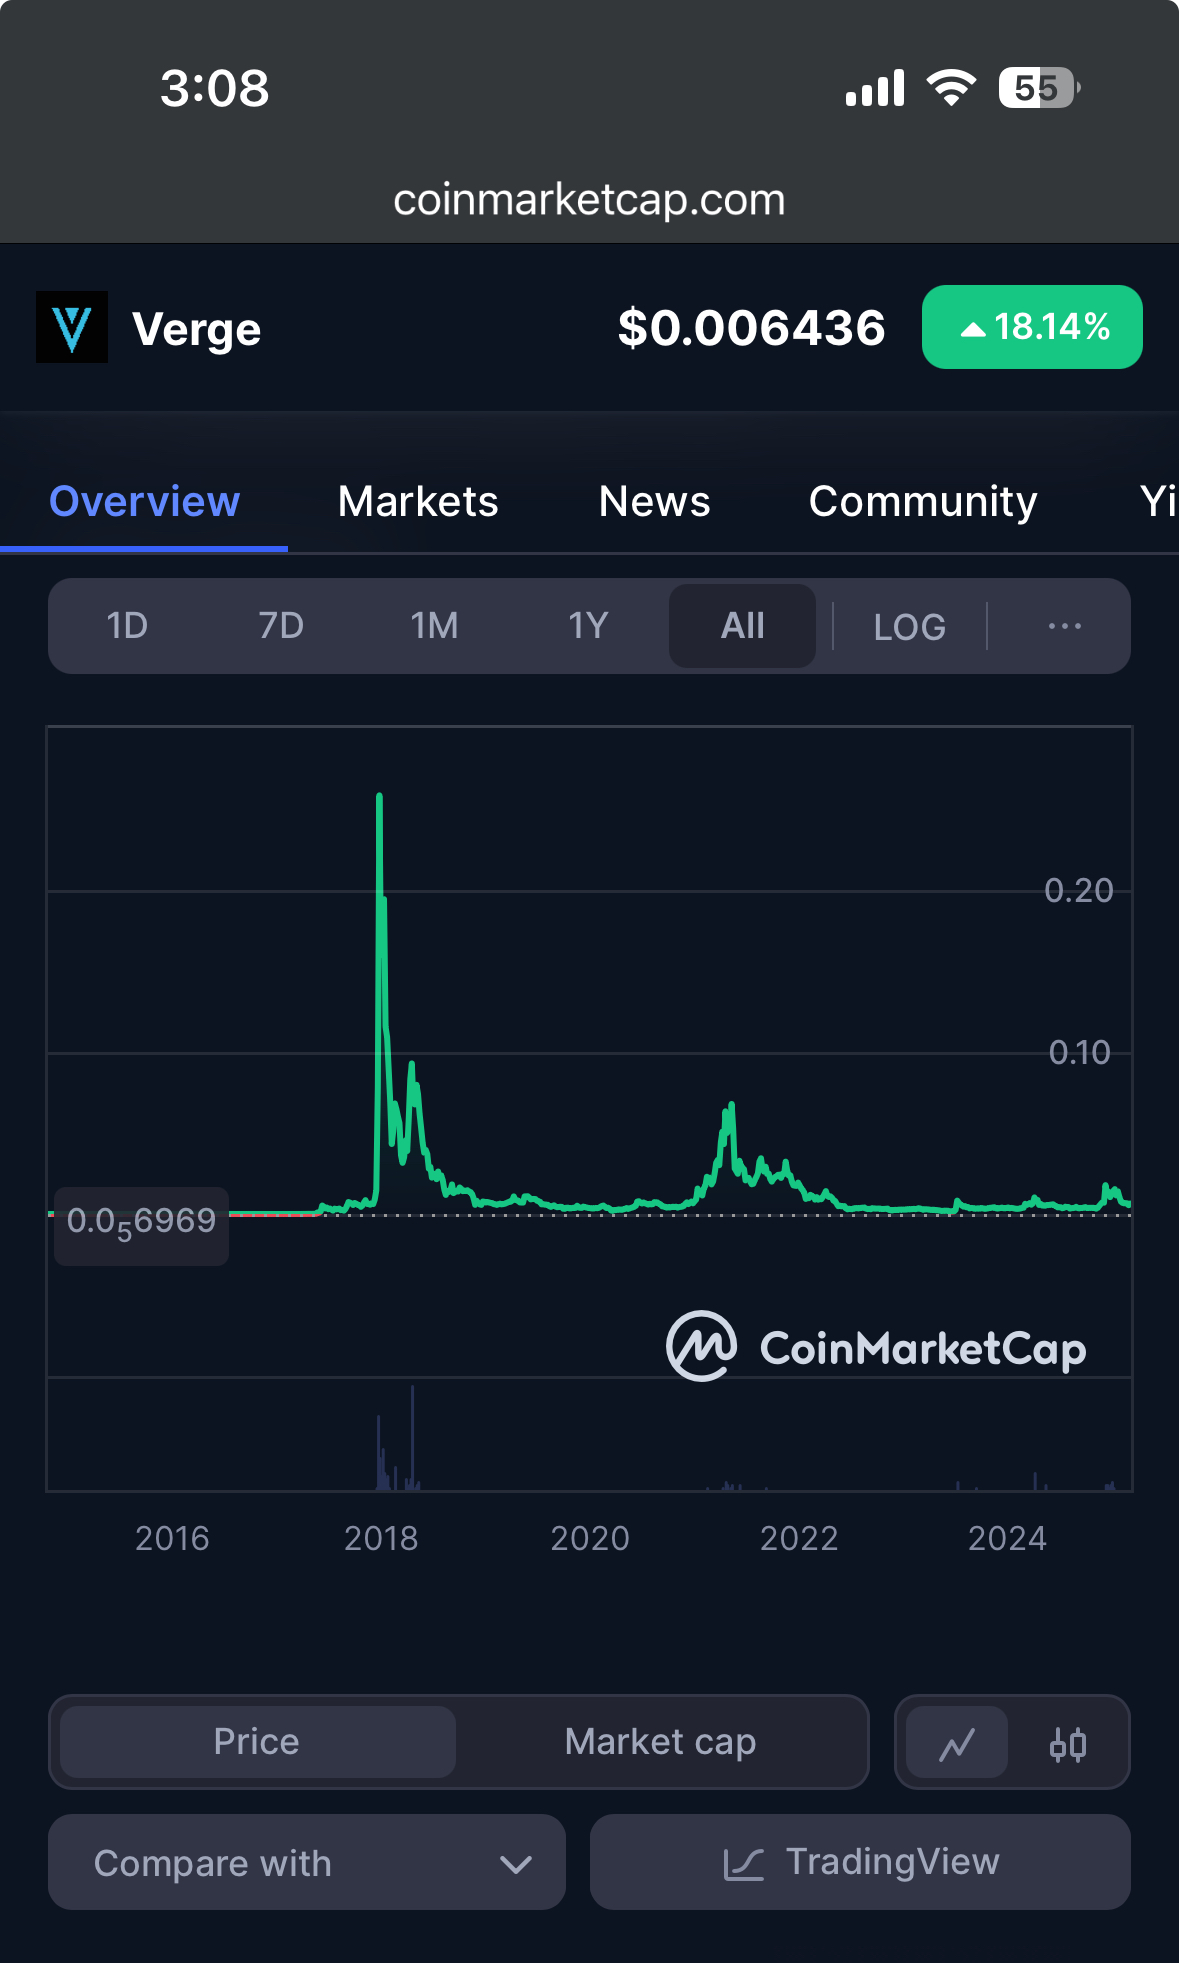Tap the 2018 year axis label
The width and height of the screenshot is (1179, 1963).
381,1538
